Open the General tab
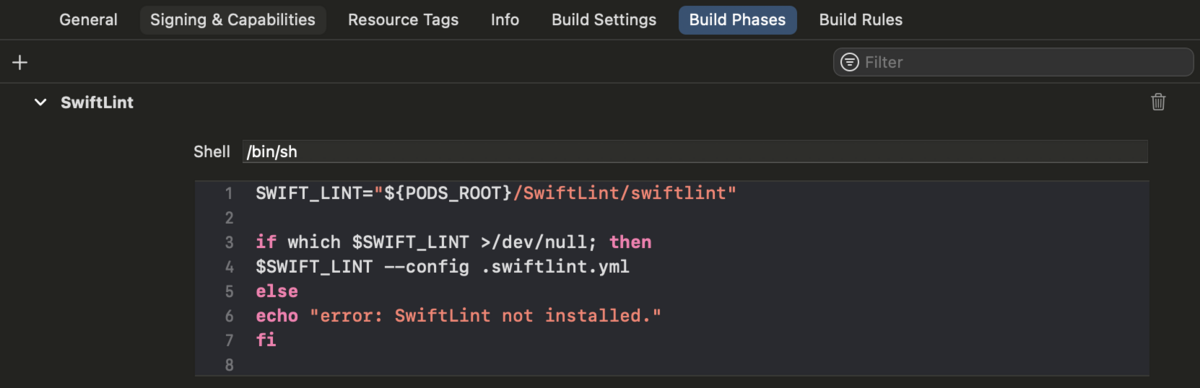The image size is (1200, 388). [88, 19]
